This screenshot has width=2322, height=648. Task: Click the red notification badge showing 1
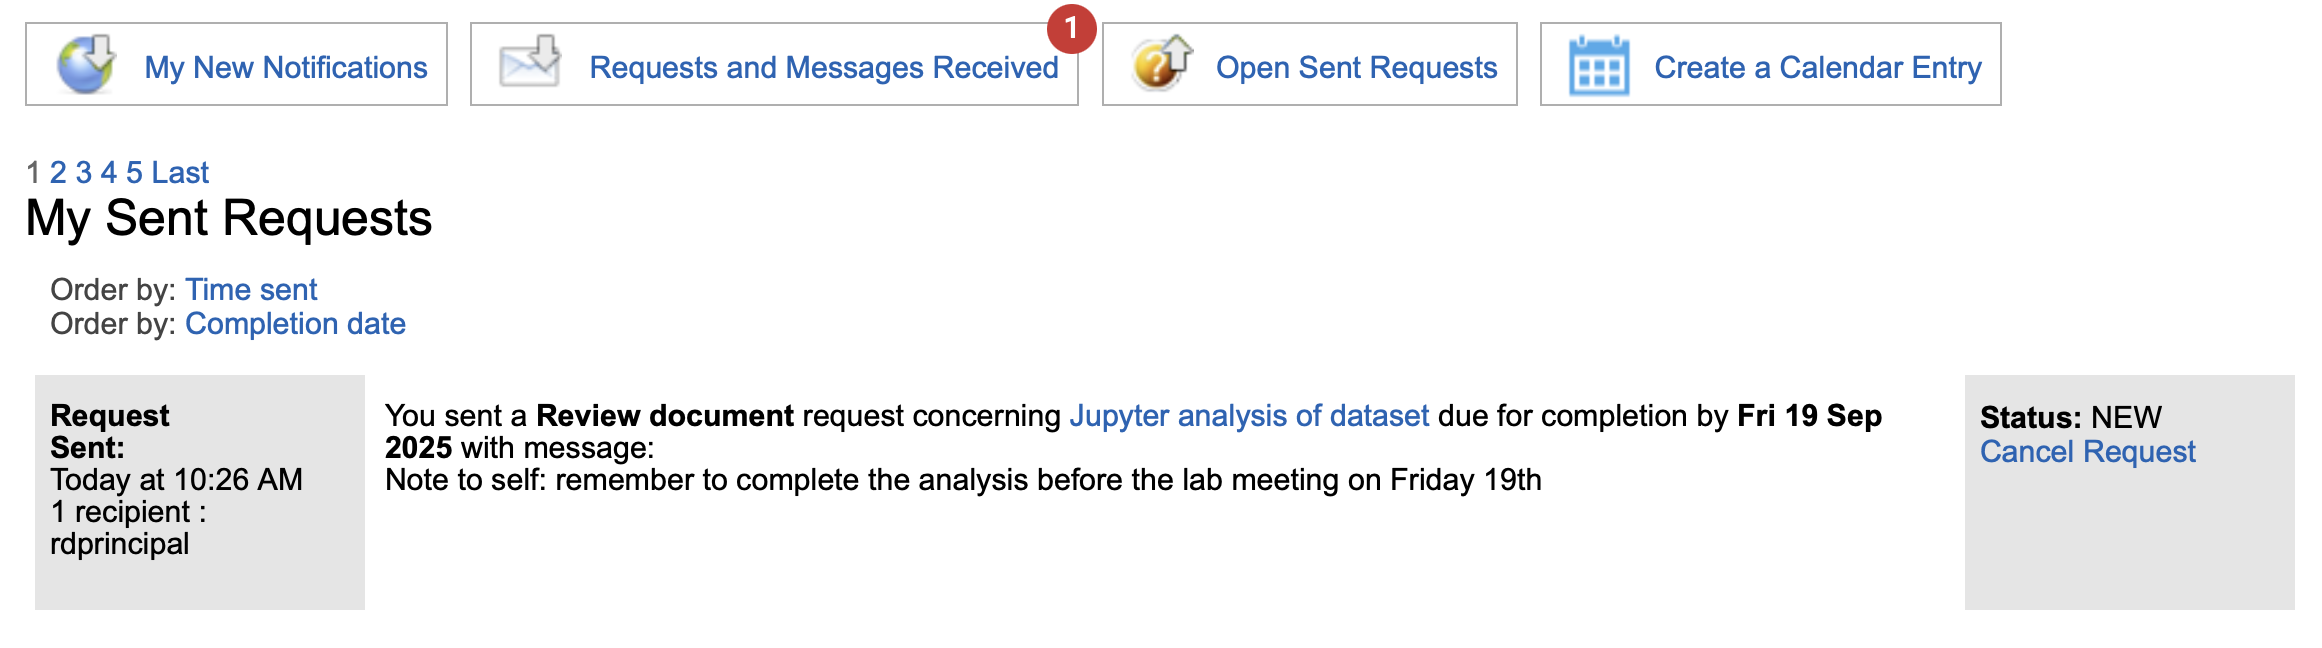pos(1071,29)
